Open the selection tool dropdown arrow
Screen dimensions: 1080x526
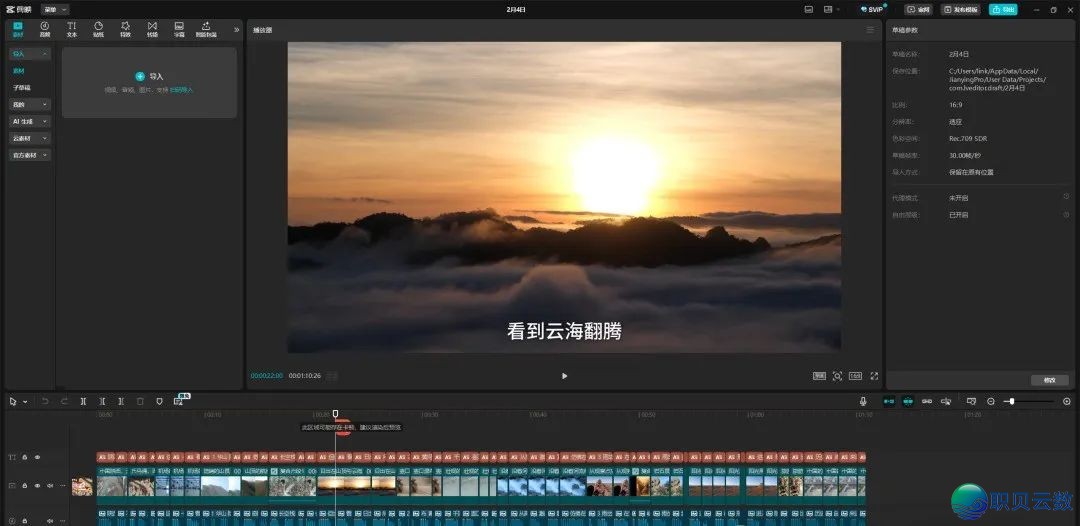tap(25, 401)
